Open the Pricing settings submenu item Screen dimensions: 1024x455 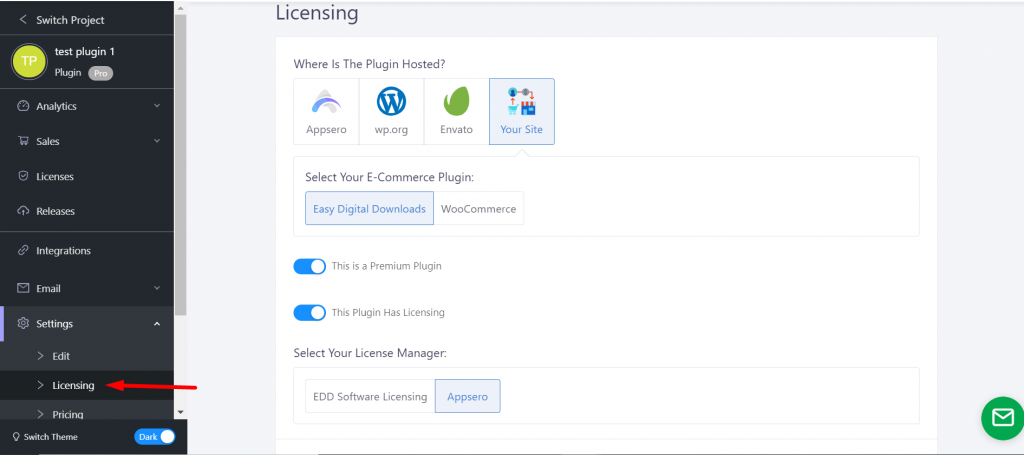[x=87, y=411]
